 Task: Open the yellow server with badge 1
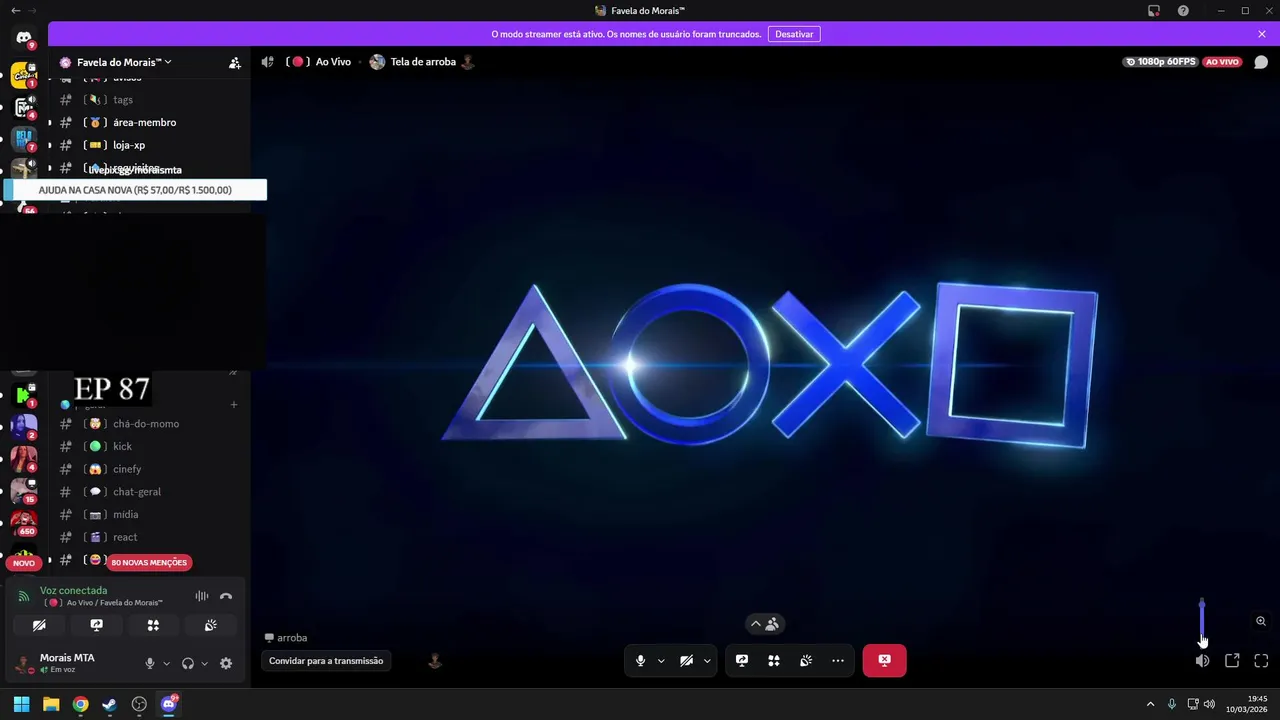[24, 74]
